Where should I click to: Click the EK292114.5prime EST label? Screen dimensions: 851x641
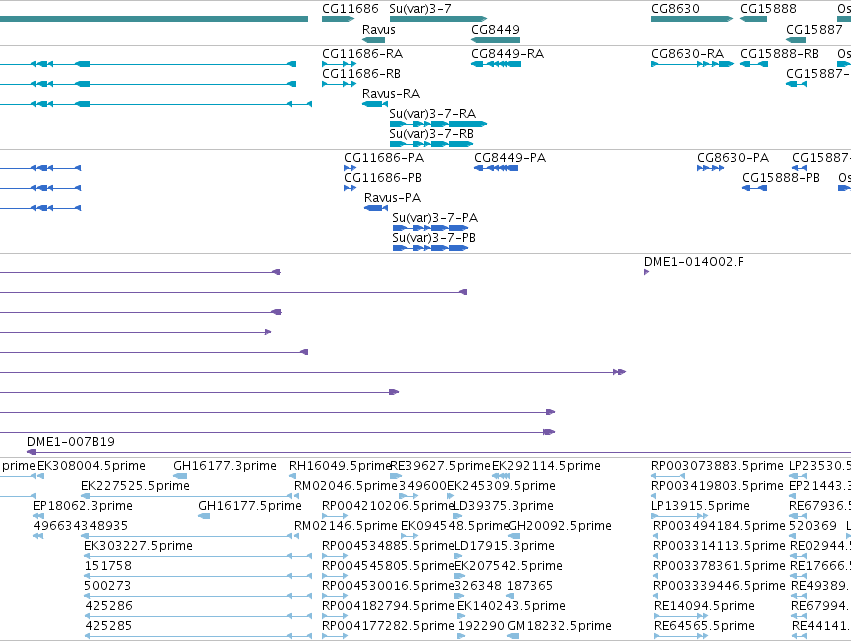[546, 466]
